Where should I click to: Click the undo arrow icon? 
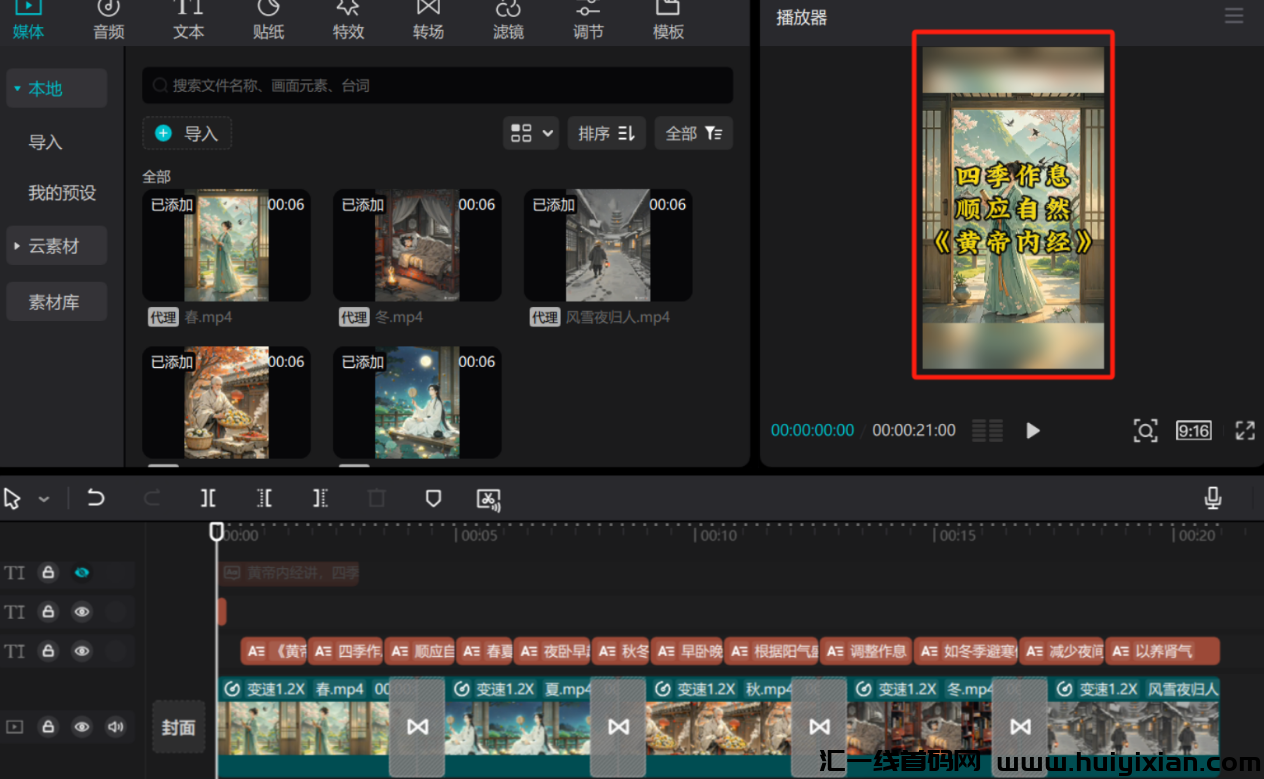tap(96, 498)
